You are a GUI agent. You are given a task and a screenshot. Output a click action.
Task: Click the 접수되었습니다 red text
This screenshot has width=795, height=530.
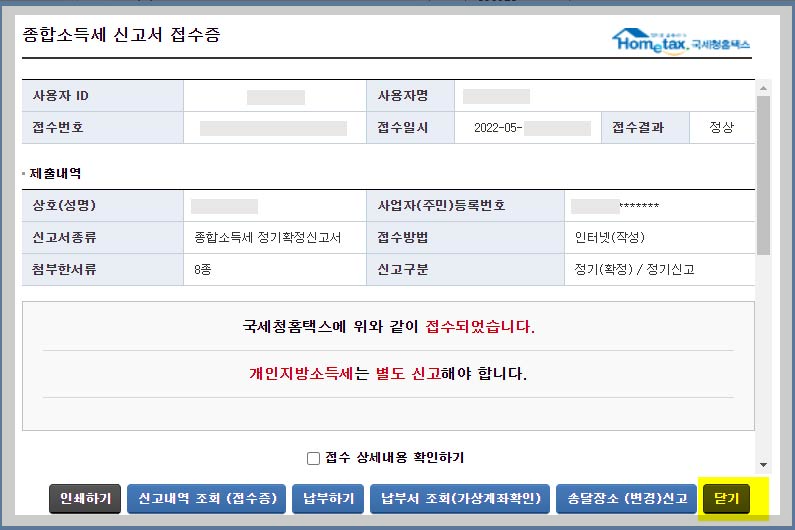click(x=480, y=326)
